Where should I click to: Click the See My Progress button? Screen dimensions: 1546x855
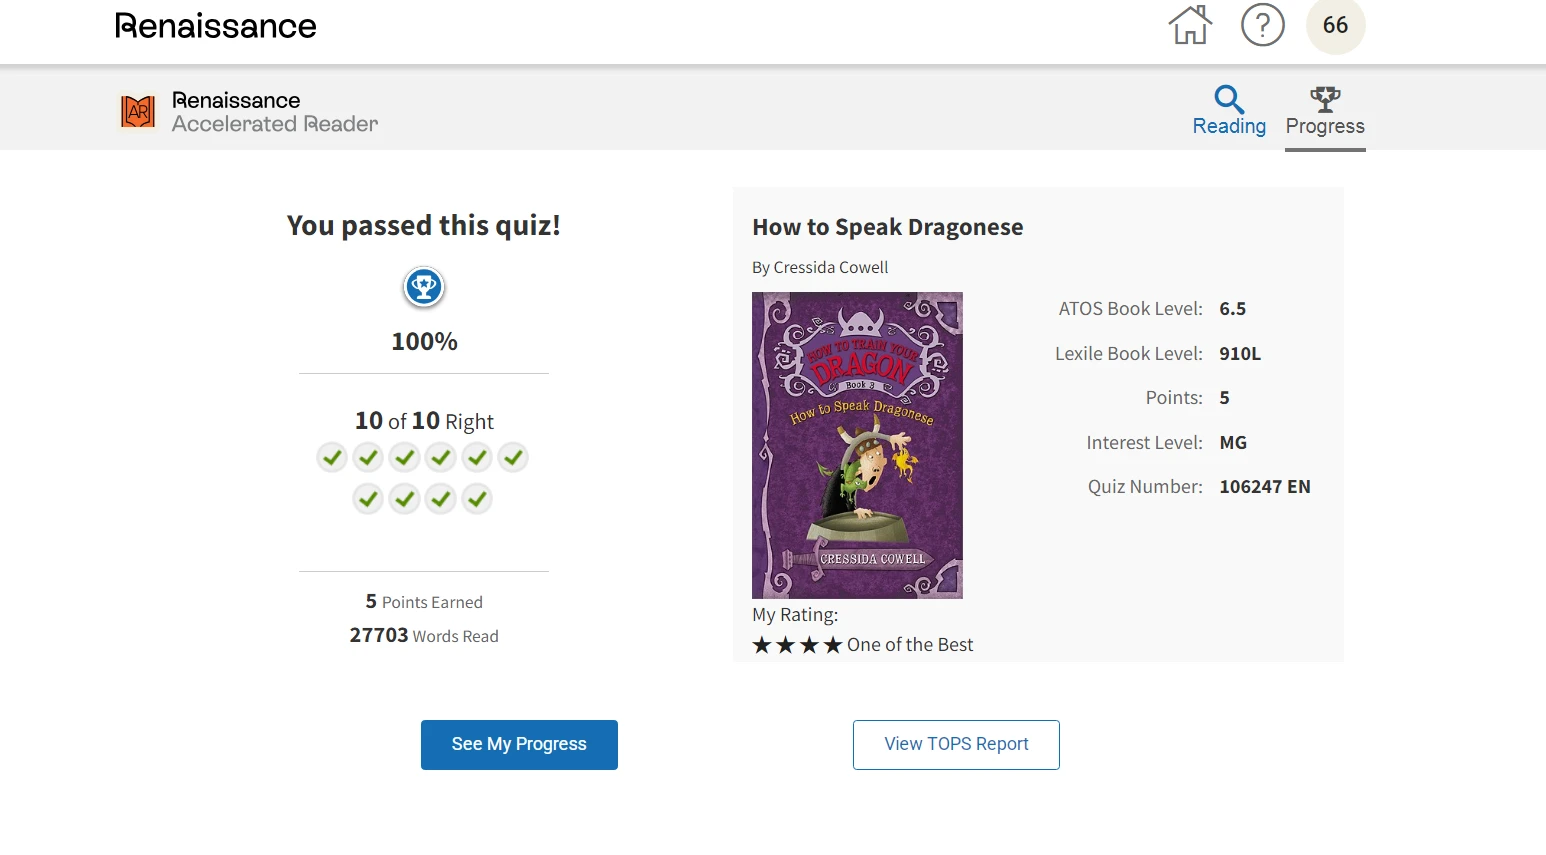coord(519,745)
